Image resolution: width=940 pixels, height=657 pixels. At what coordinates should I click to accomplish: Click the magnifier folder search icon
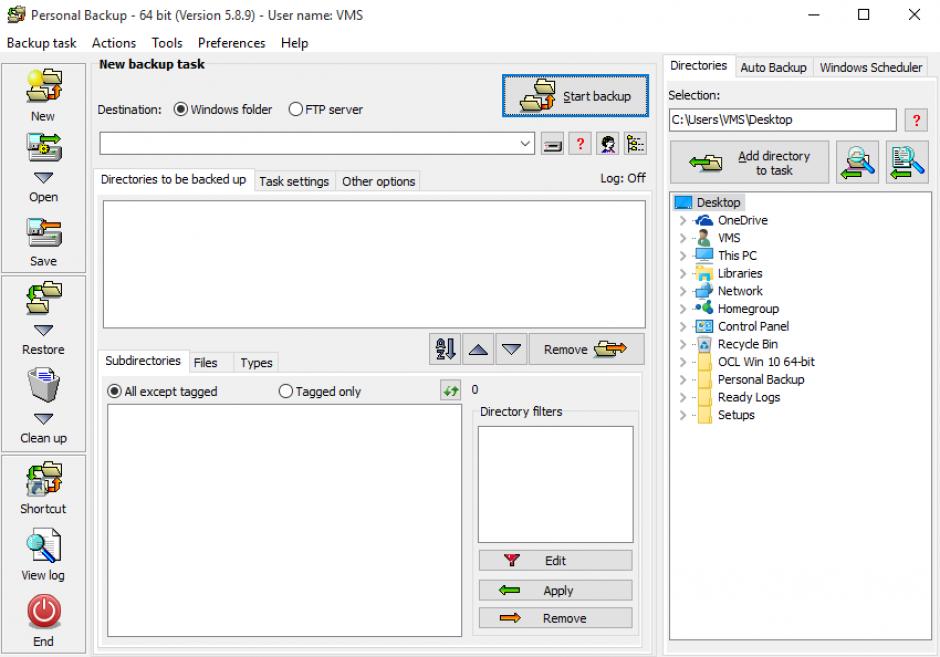[858, 162]
